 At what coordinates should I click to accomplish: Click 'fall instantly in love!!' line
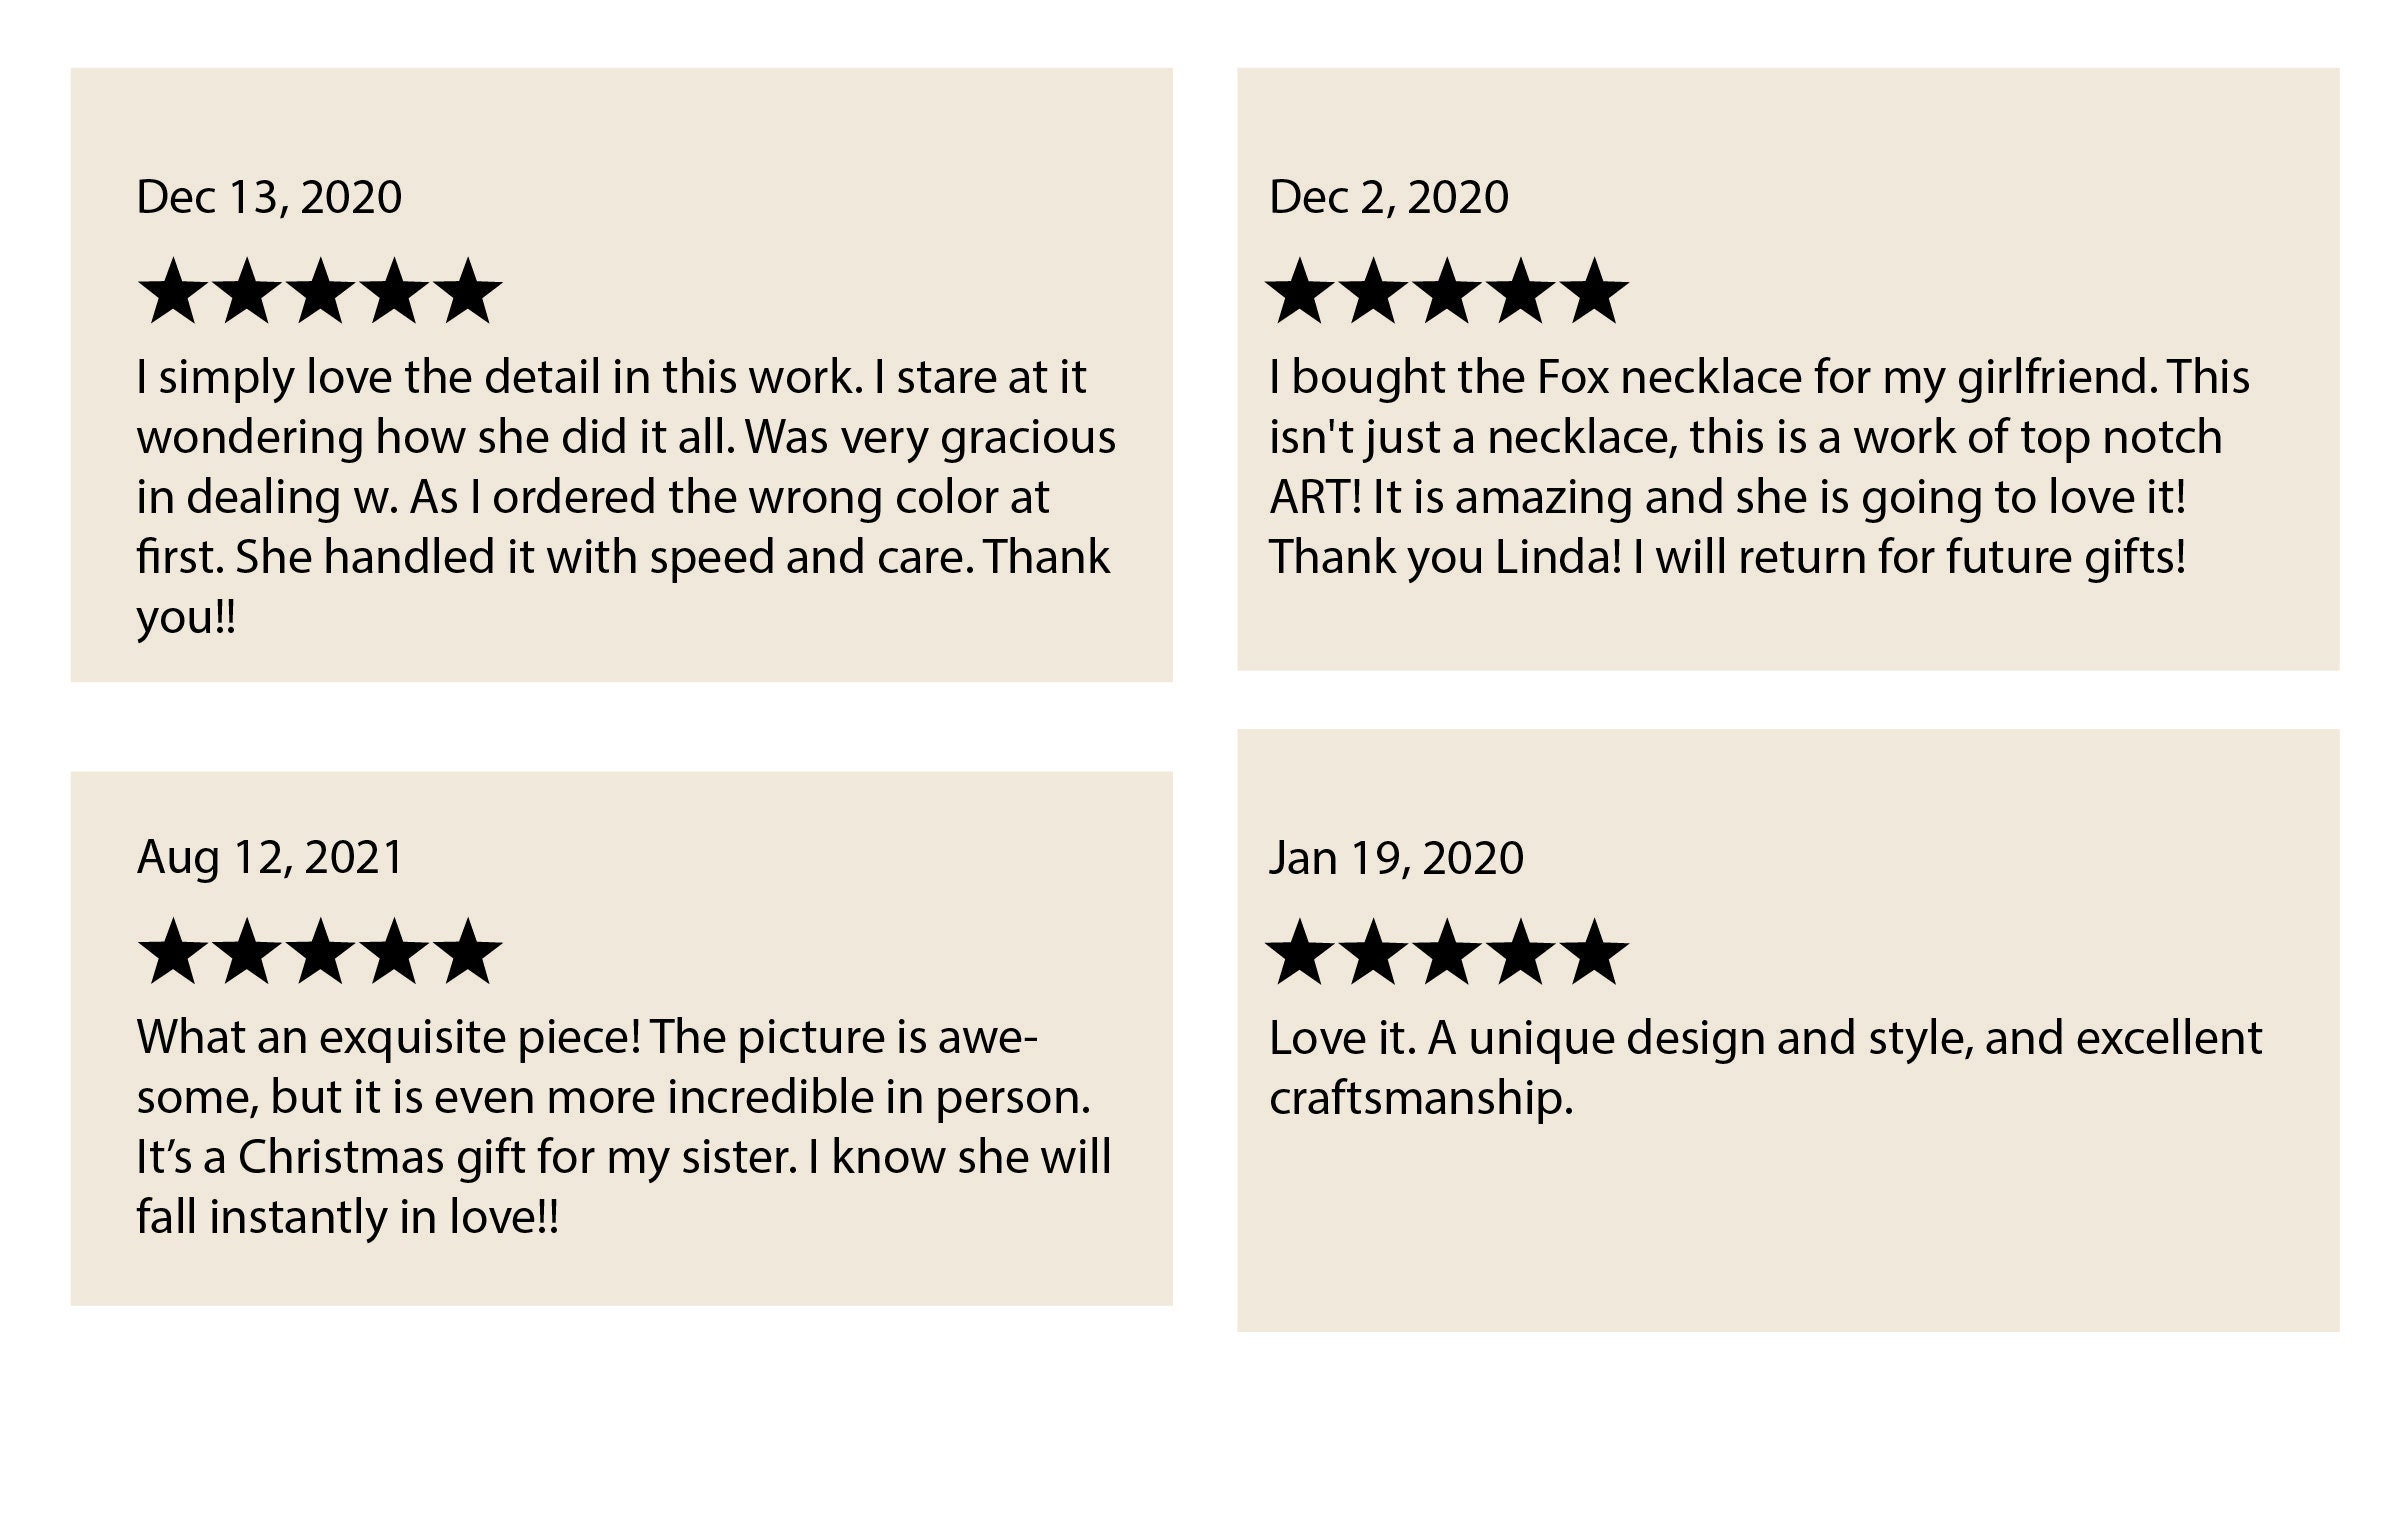348,1218
